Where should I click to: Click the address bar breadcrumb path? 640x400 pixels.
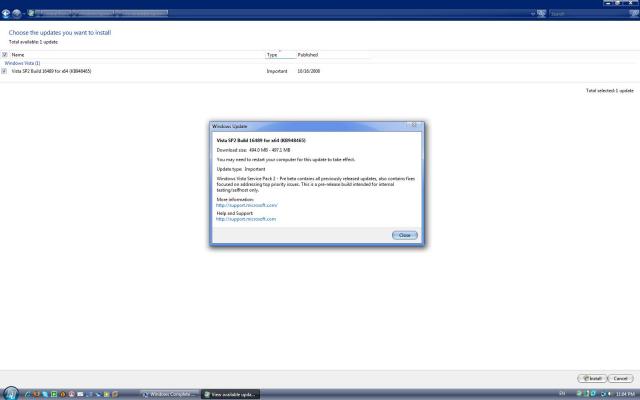pos(101,13)
